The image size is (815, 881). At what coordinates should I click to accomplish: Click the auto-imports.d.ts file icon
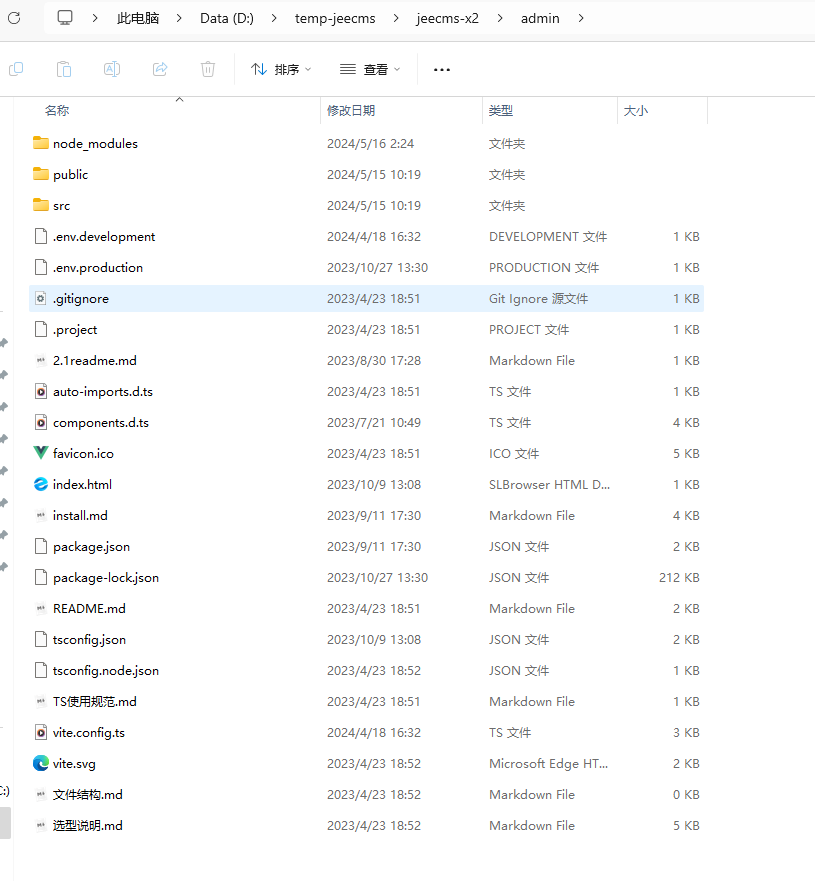click(x=40, y=392)
